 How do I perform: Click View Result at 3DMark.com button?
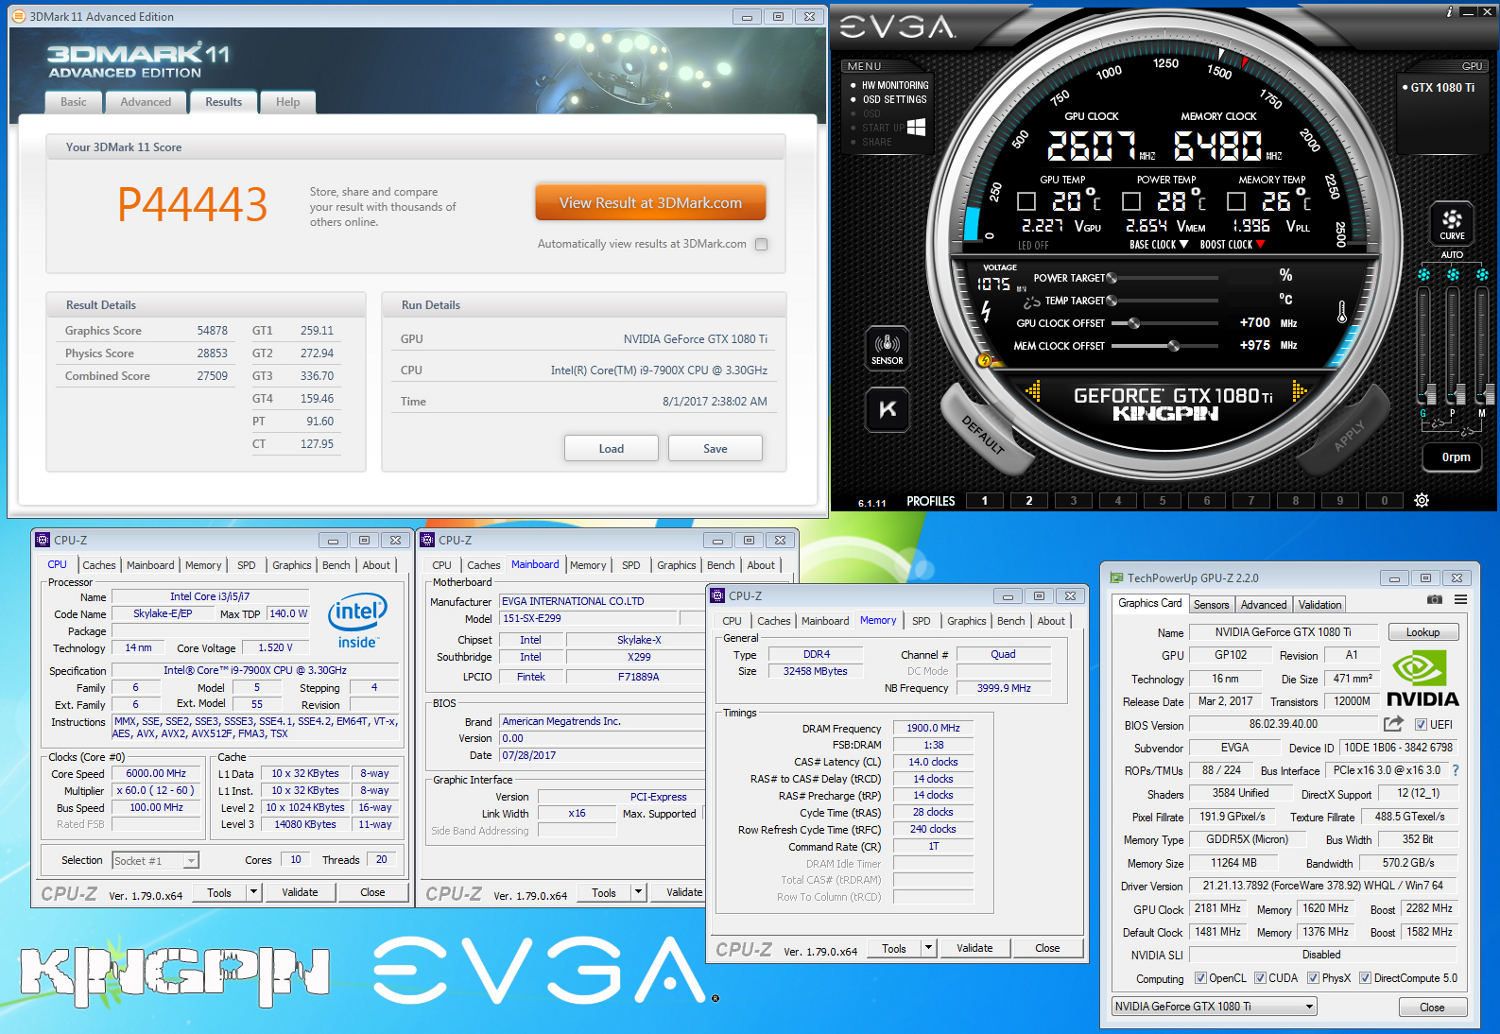pos(650,202)
